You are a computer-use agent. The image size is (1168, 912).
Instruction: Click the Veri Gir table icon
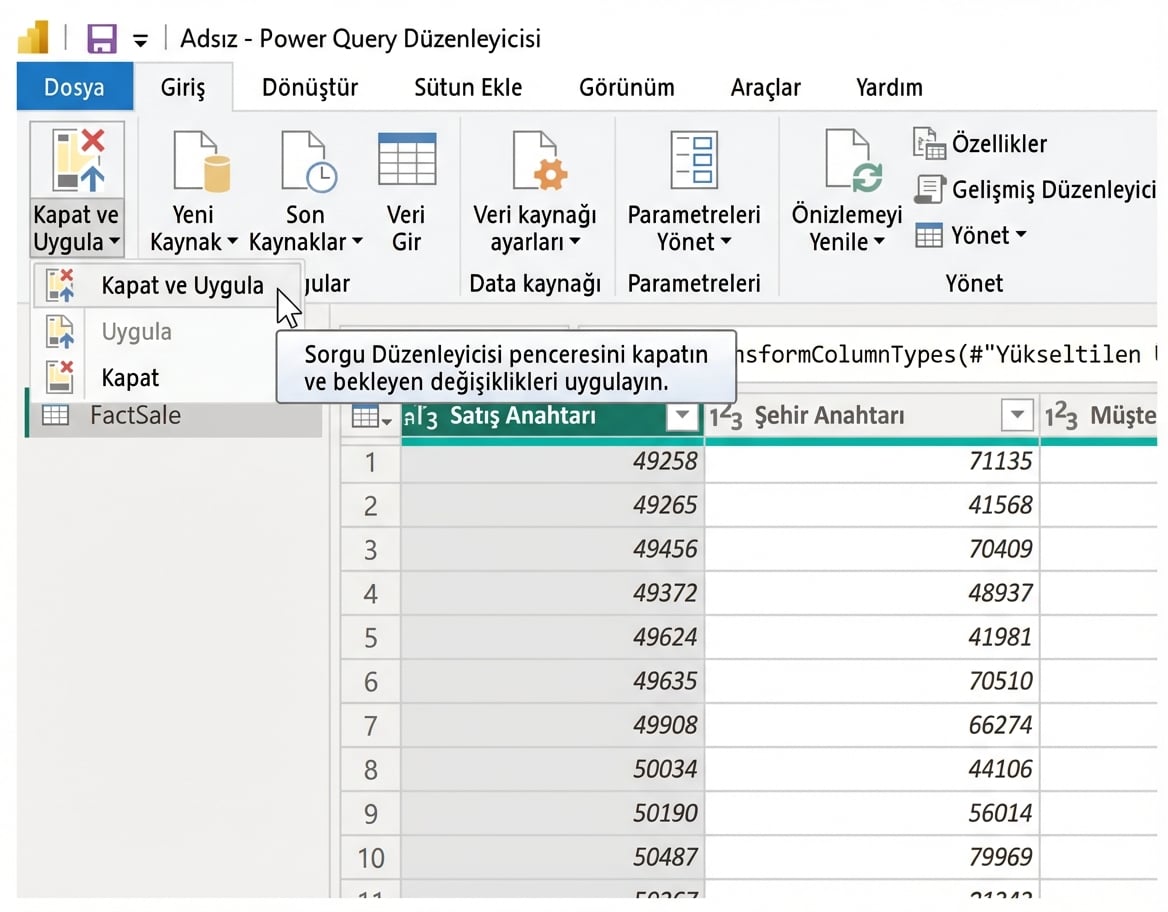coord(407,159)
